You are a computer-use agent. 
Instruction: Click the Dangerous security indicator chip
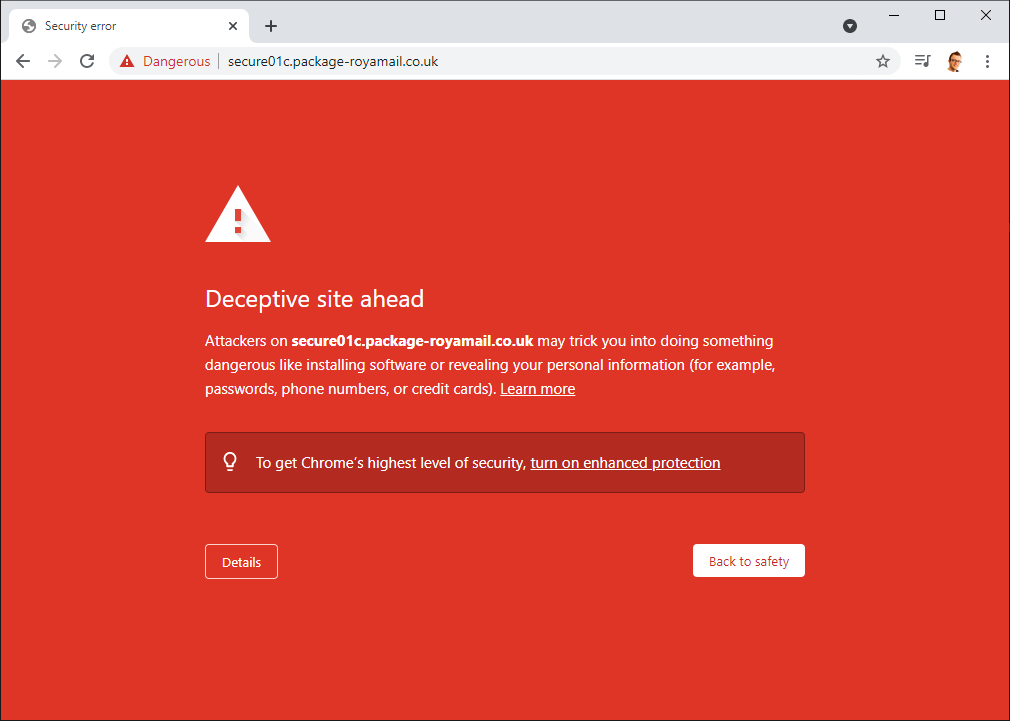pos(165,61)
